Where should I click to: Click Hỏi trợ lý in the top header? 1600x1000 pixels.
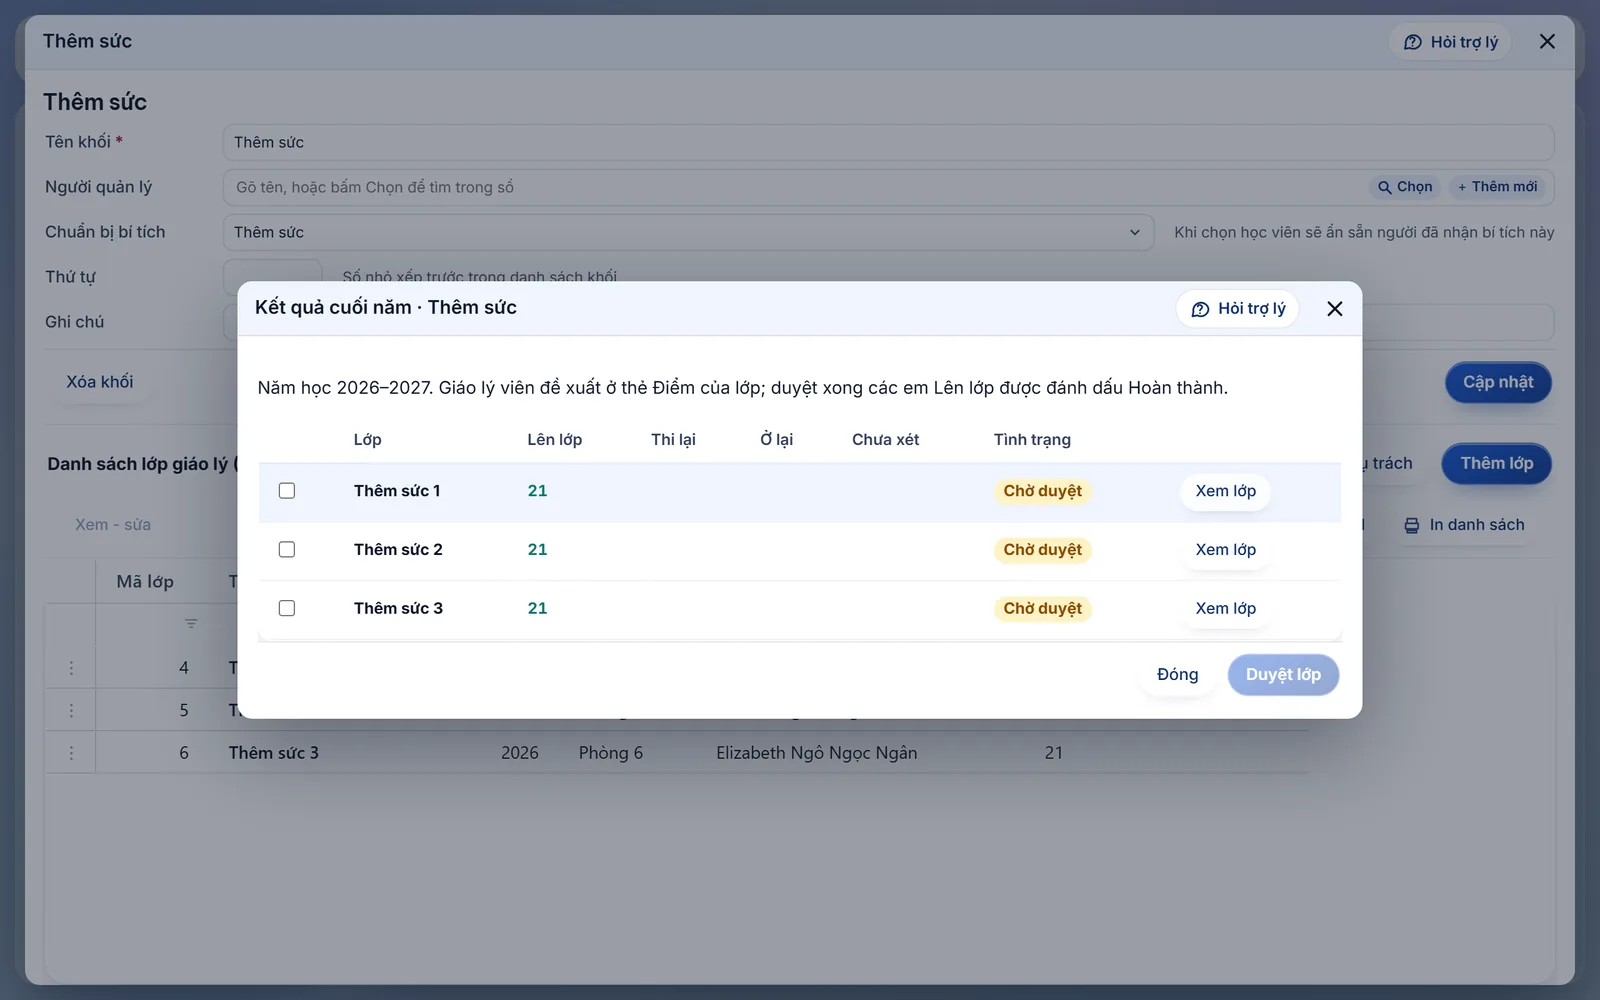click(x=1450, y=42)
